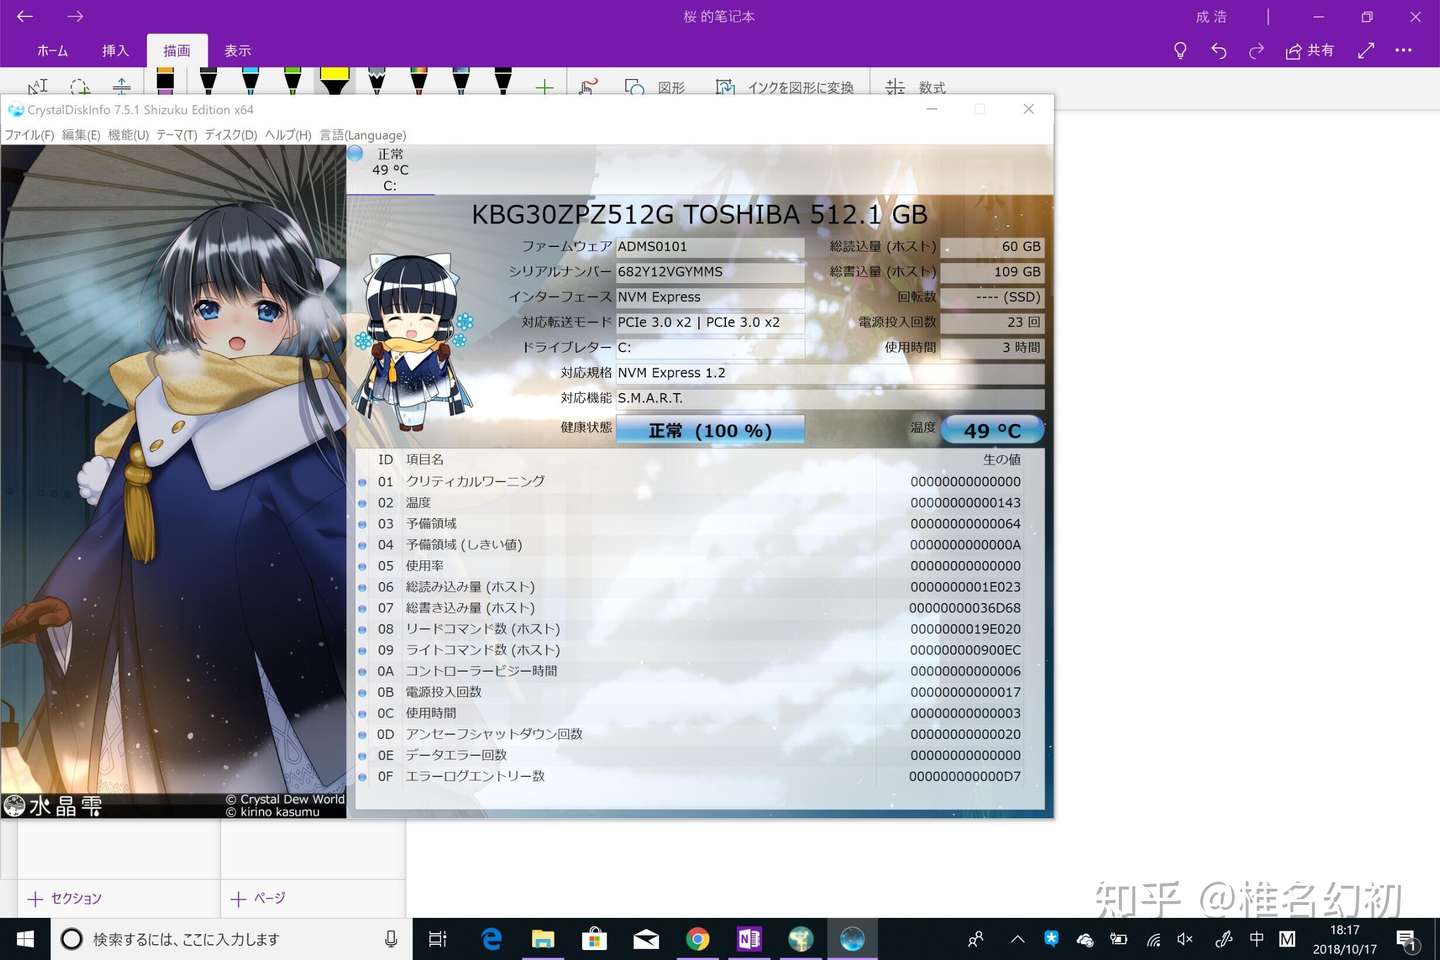Open the Mail app on taskbar
Viewport: 1440px width, 960px height.
pos(646,939)
